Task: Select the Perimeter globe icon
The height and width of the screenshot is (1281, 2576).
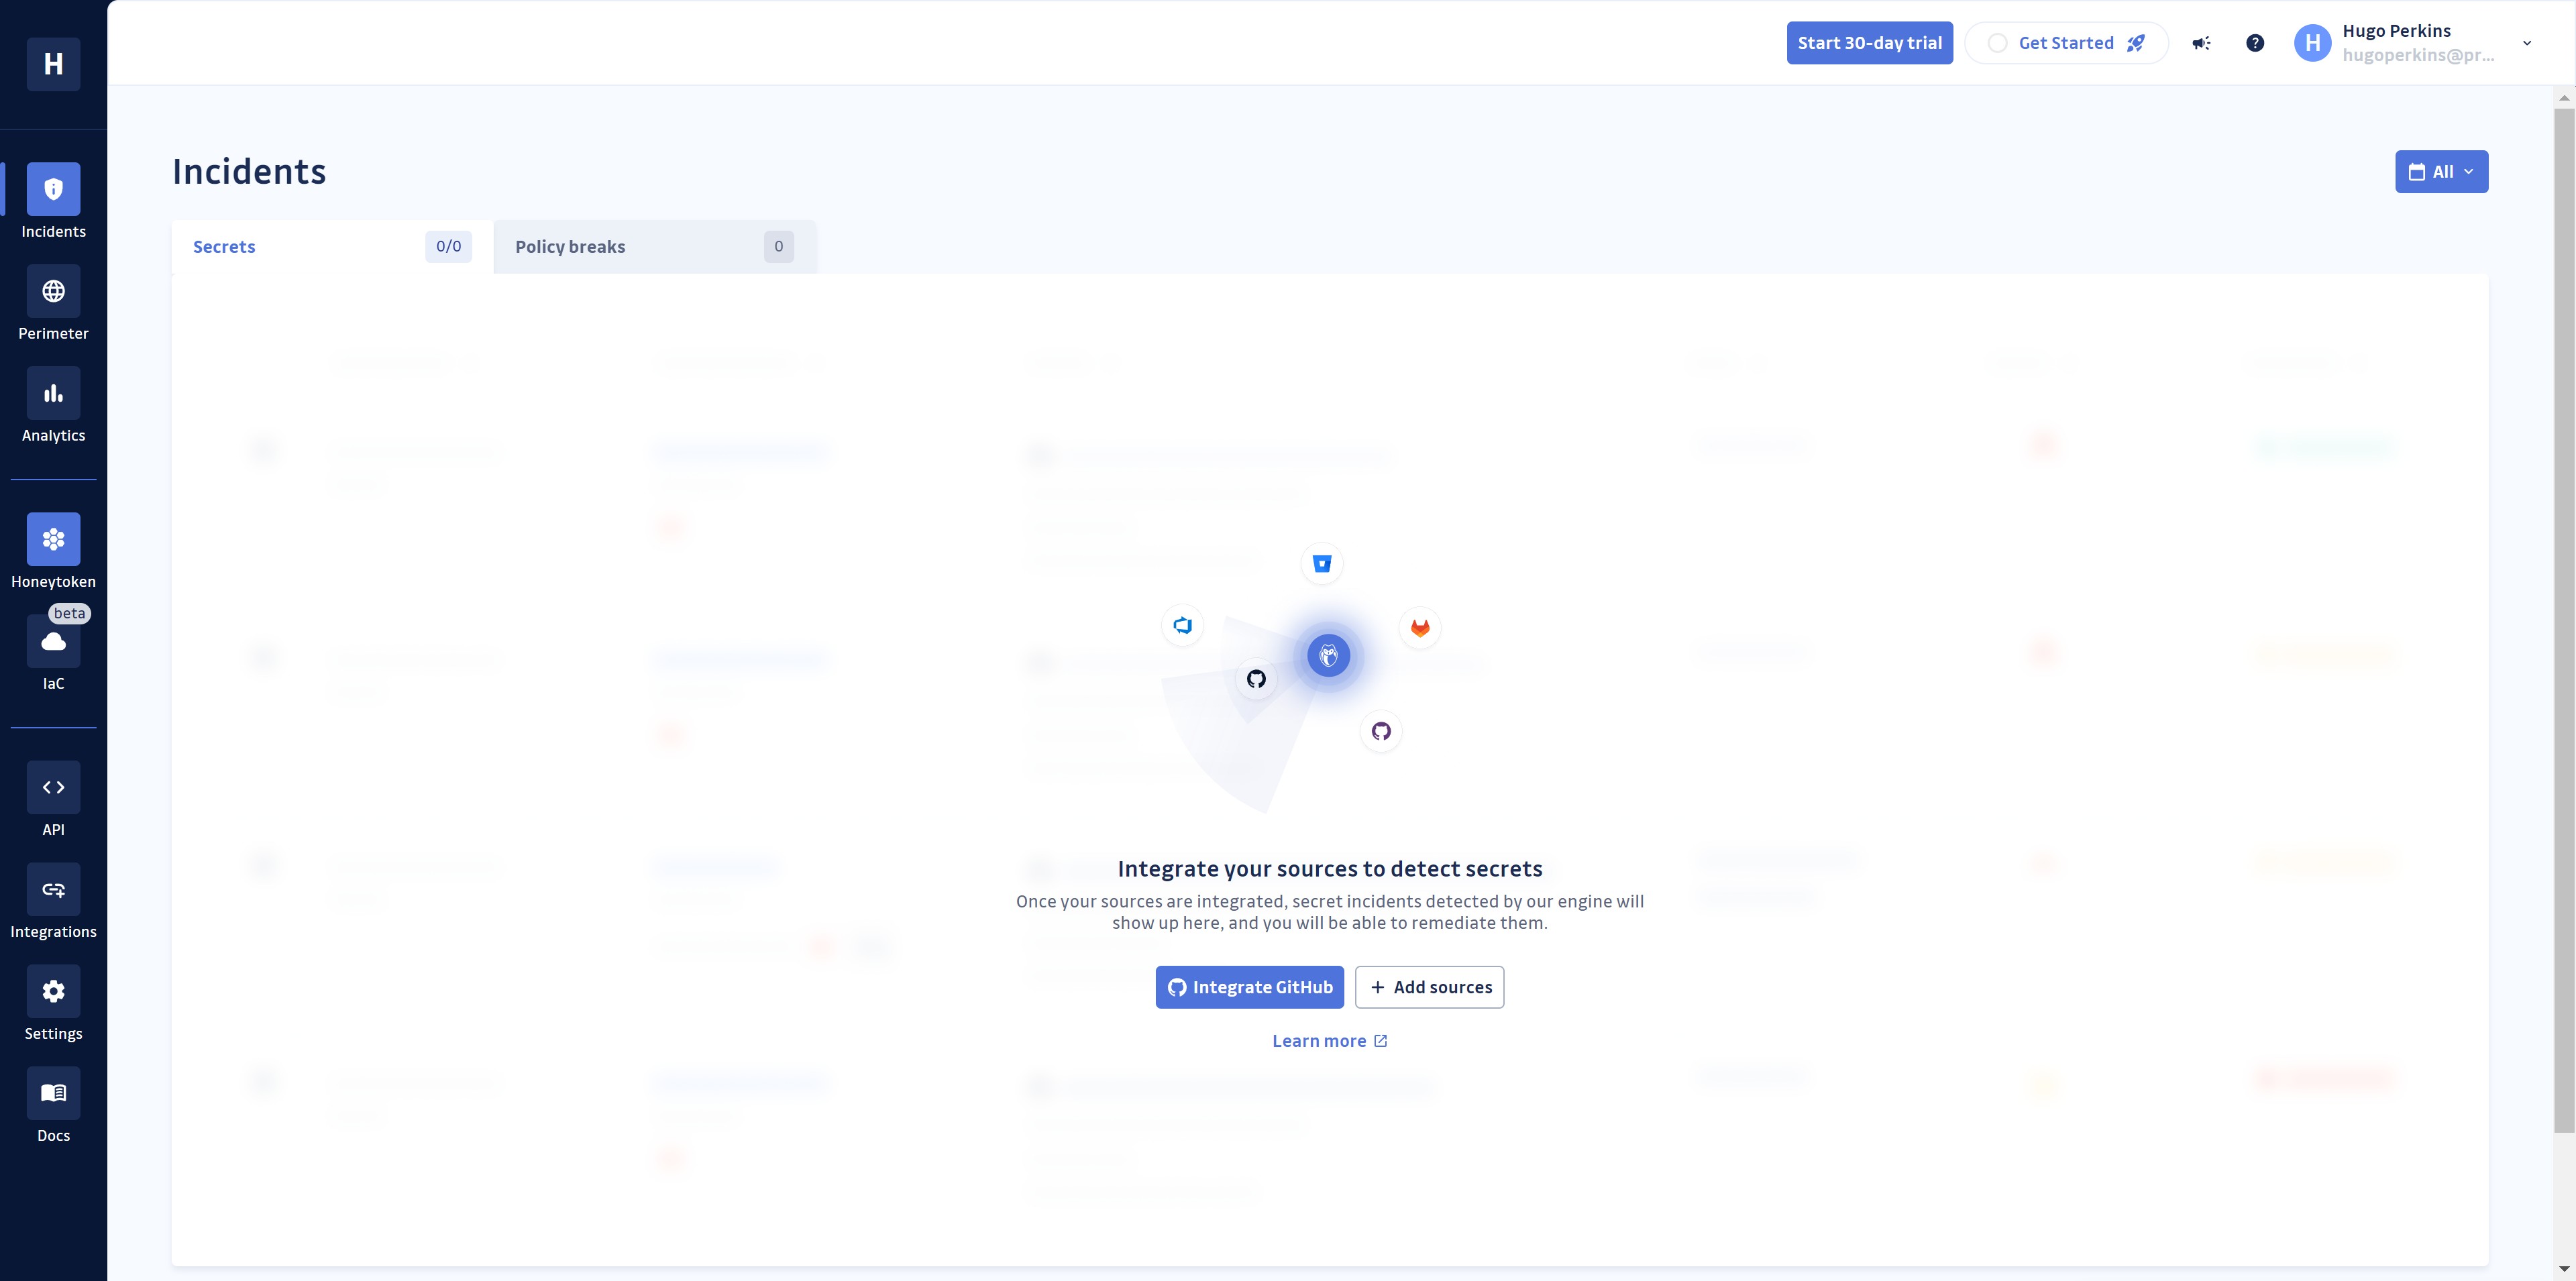Action: click(53, 291)
